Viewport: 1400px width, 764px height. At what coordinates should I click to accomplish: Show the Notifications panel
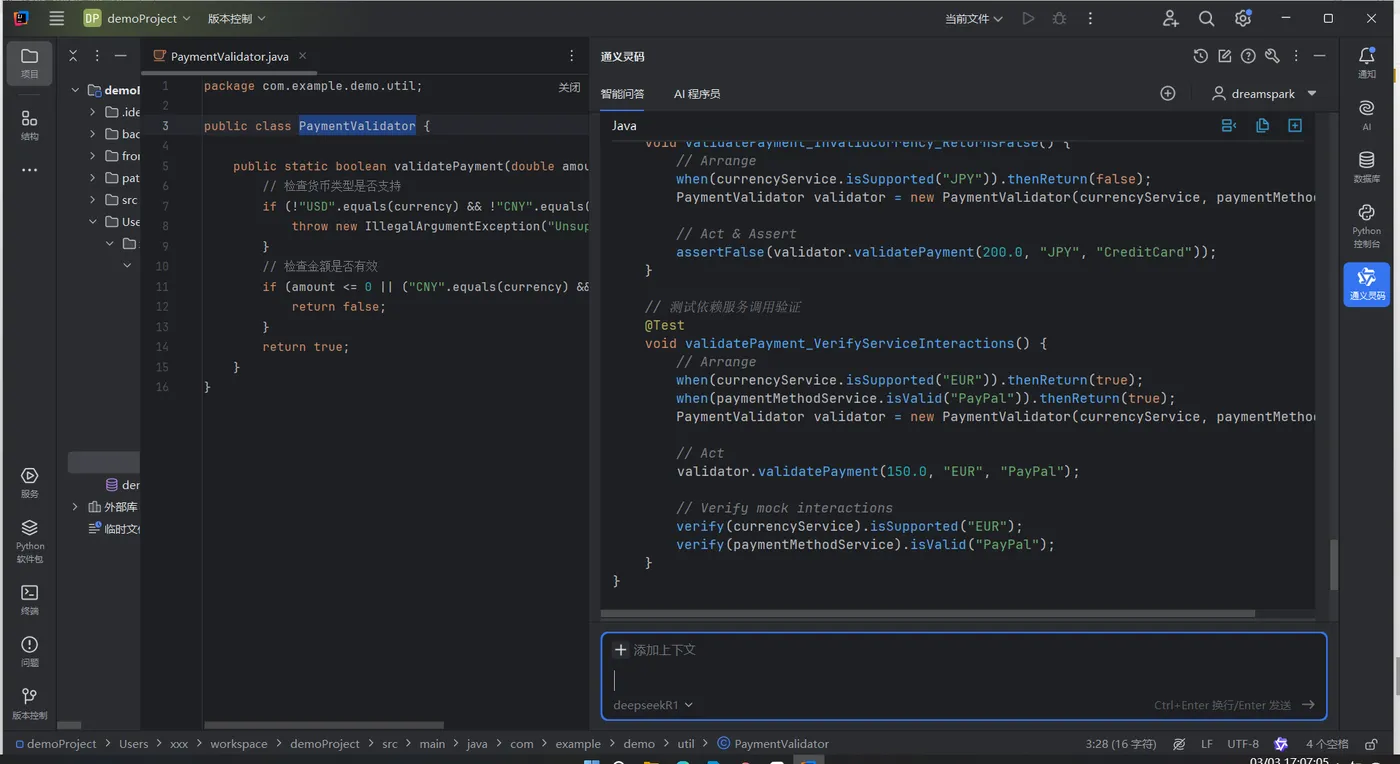pos(1366,62)
